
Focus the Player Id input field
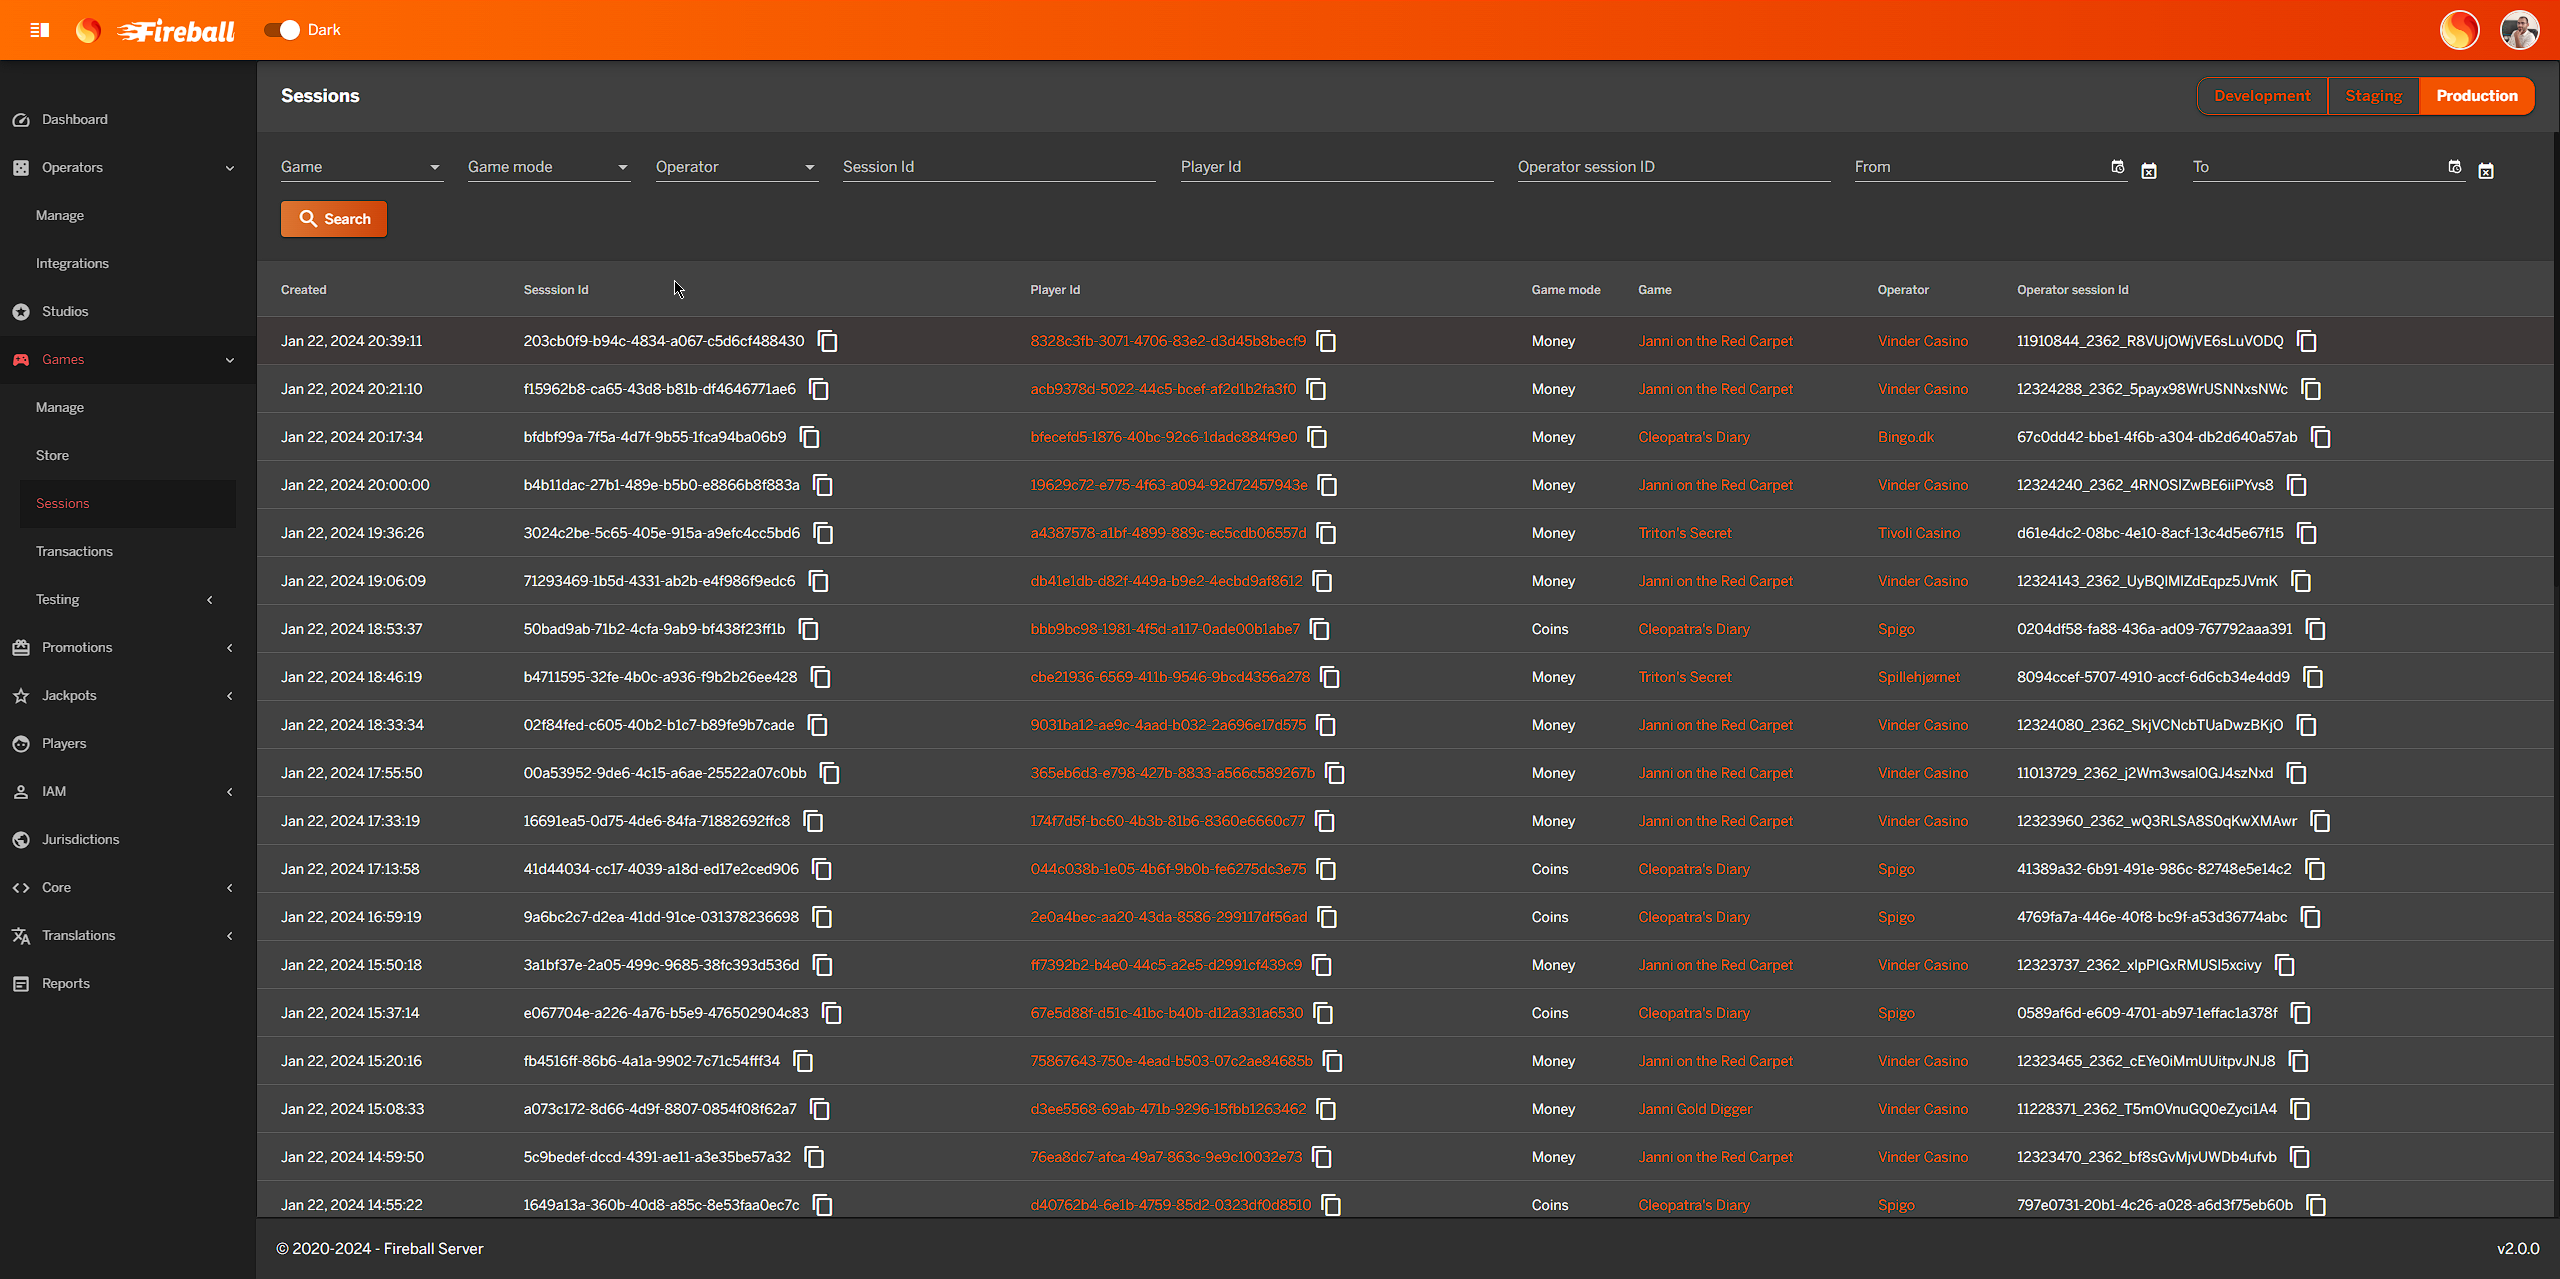pos(1335,167)
